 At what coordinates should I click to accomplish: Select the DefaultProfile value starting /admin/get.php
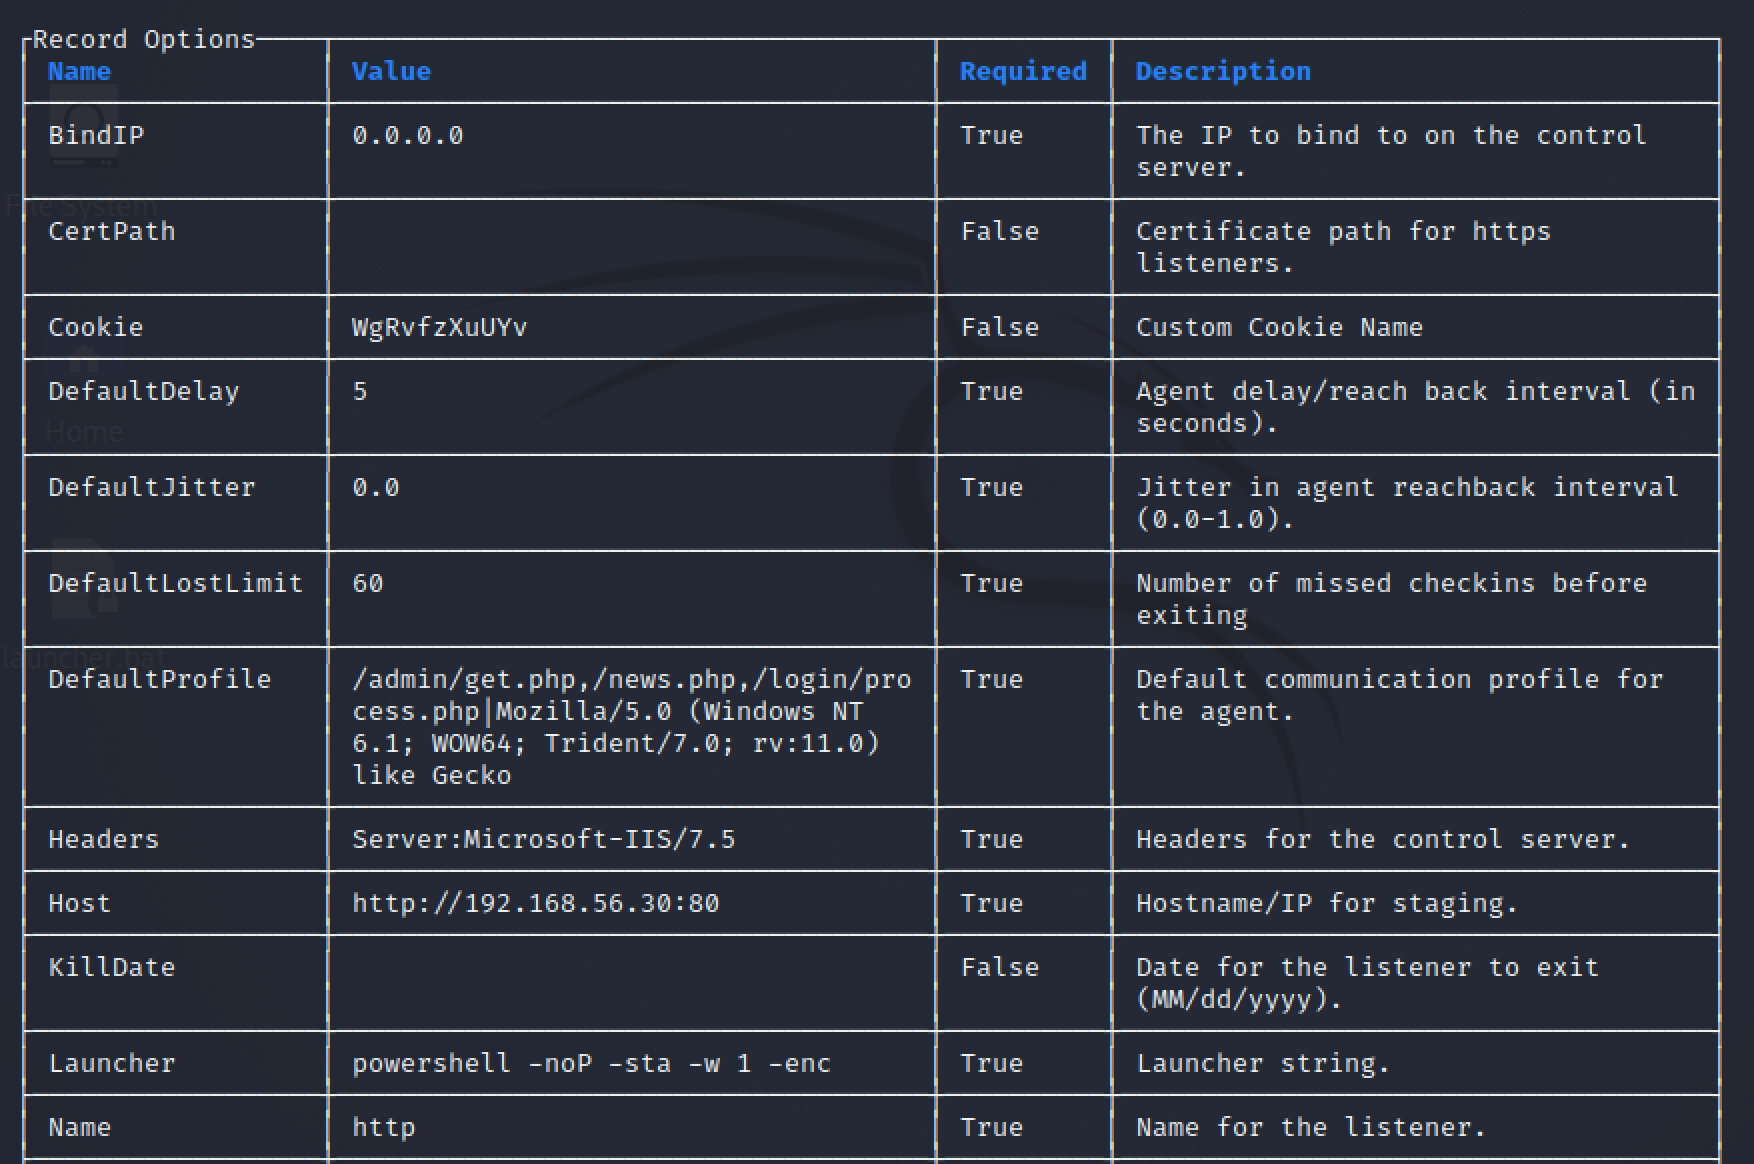coord(632,727)
